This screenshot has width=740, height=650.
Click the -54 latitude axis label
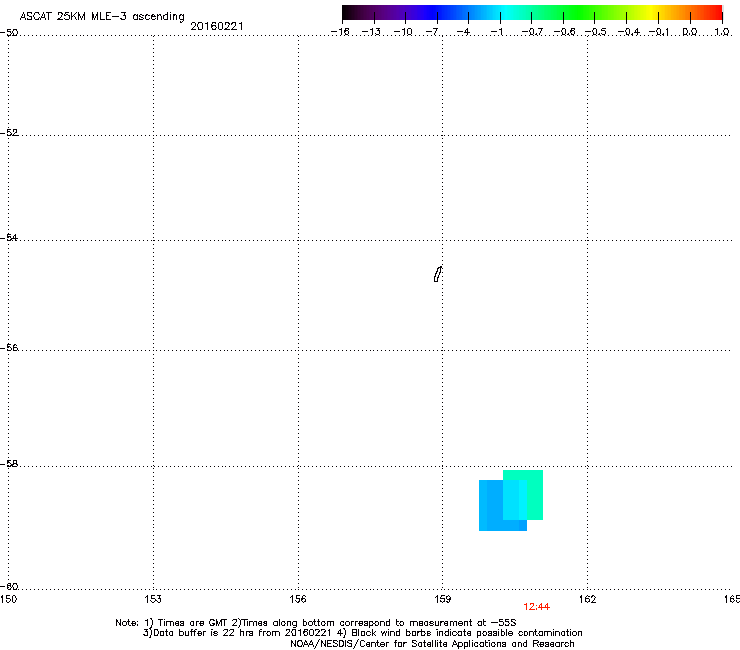(9, 237)
